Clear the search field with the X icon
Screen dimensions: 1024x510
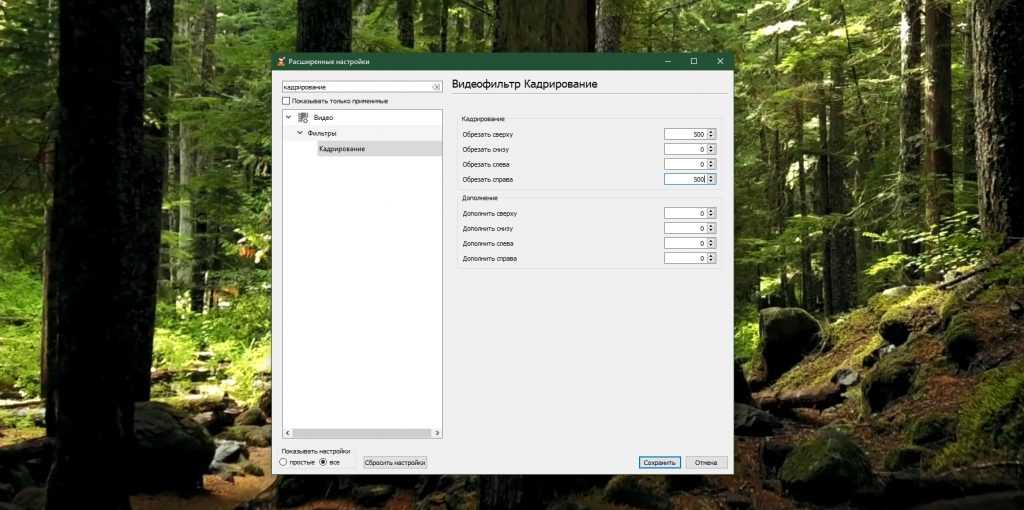pos(435,87)
